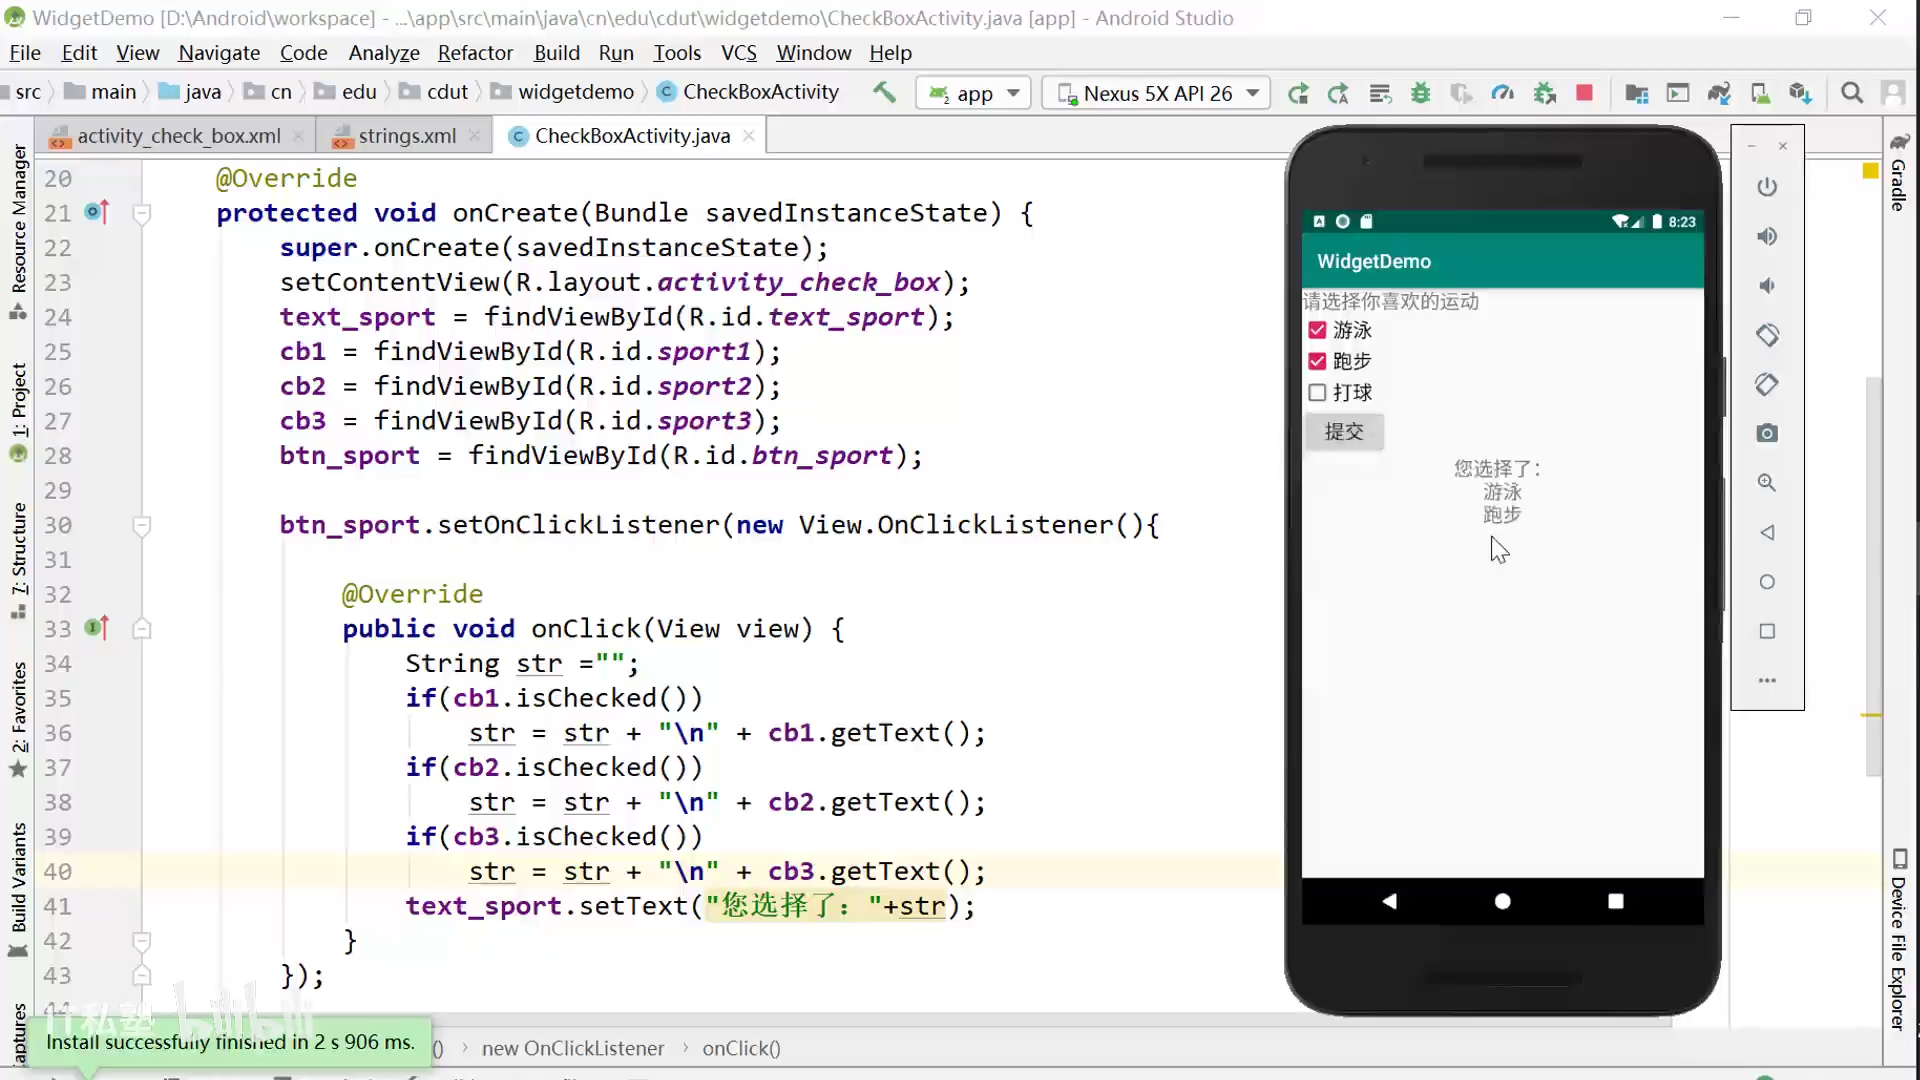Click the Debug app bug icon

click(x=1420, y=93)
